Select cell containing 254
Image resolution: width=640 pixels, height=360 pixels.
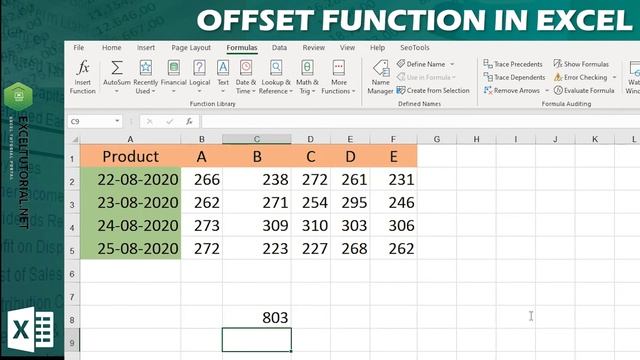coord(311,202)
